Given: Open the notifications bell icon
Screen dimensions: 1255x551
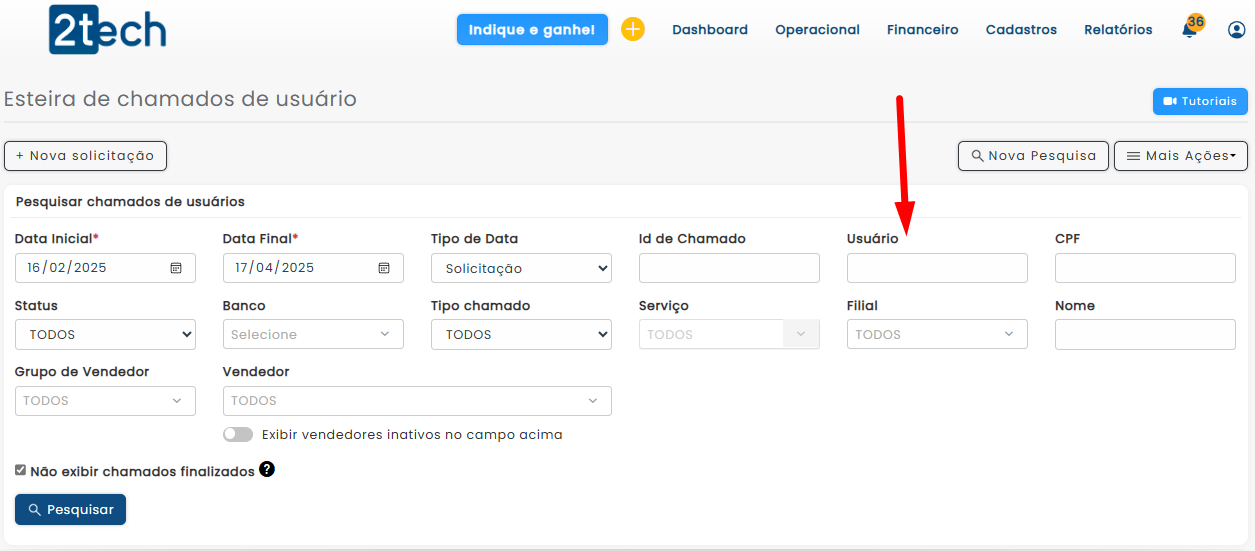Looking at the screenshot, I should pos(1189,30).
